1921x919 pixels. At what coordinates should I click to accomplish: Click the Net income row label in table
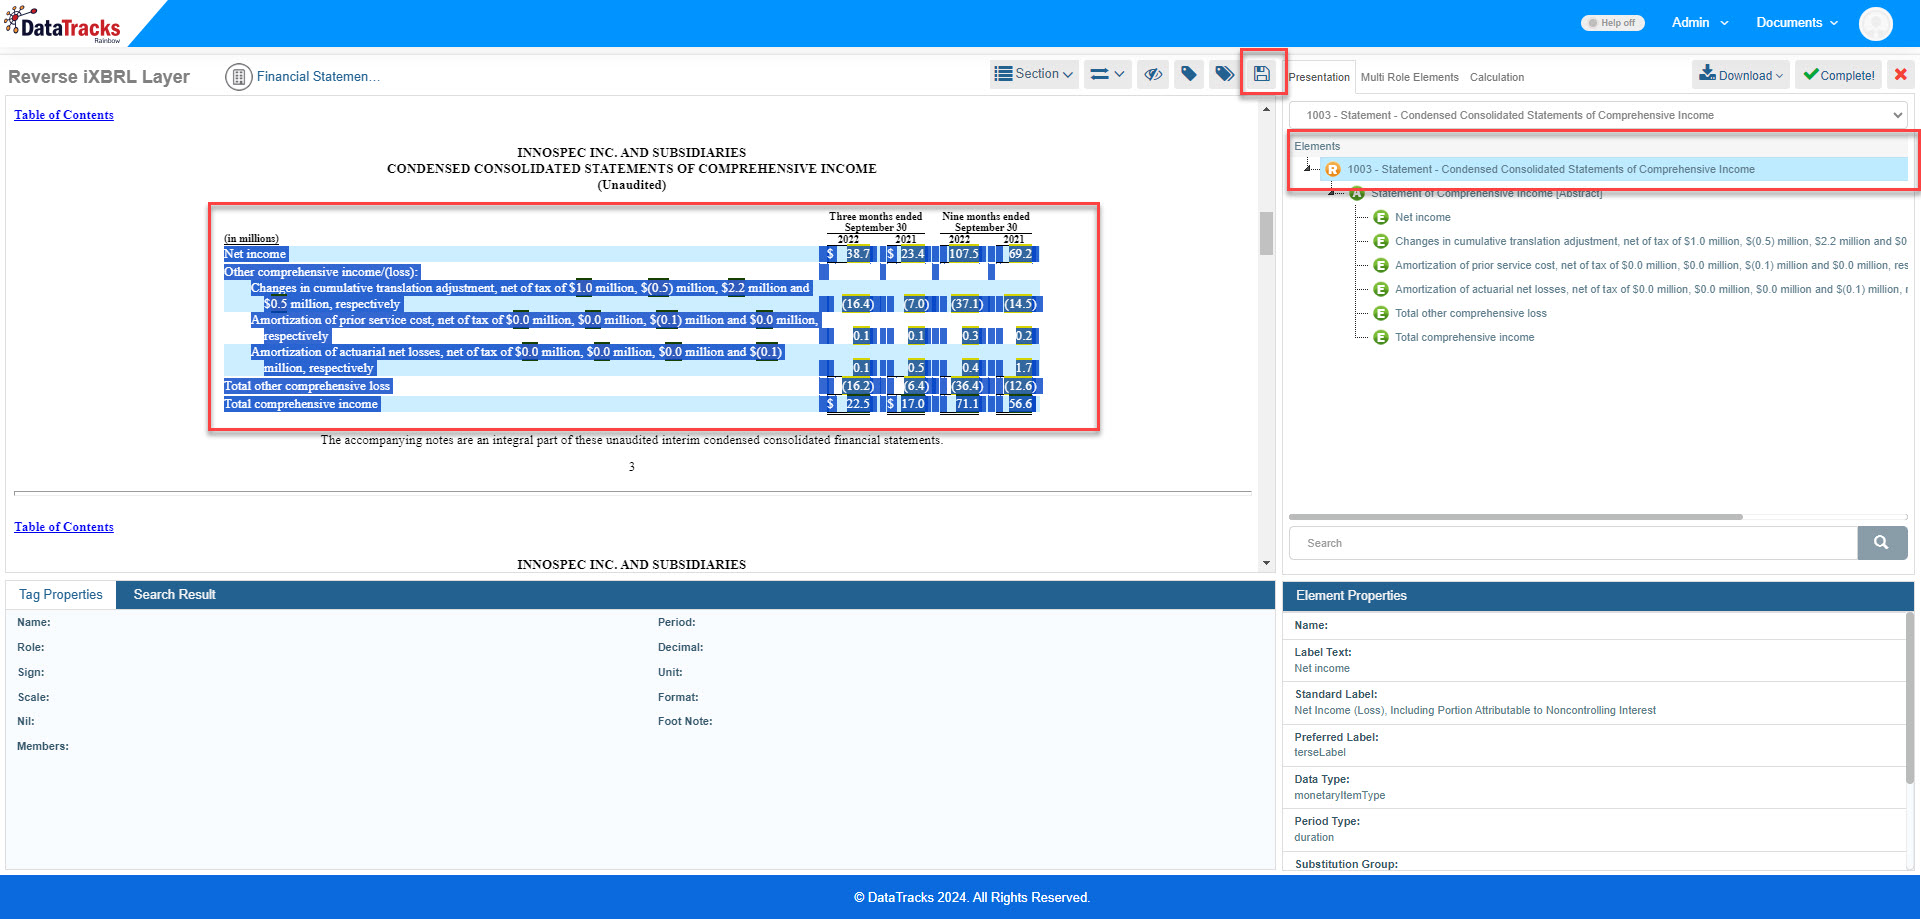click(x=255, y=254)
